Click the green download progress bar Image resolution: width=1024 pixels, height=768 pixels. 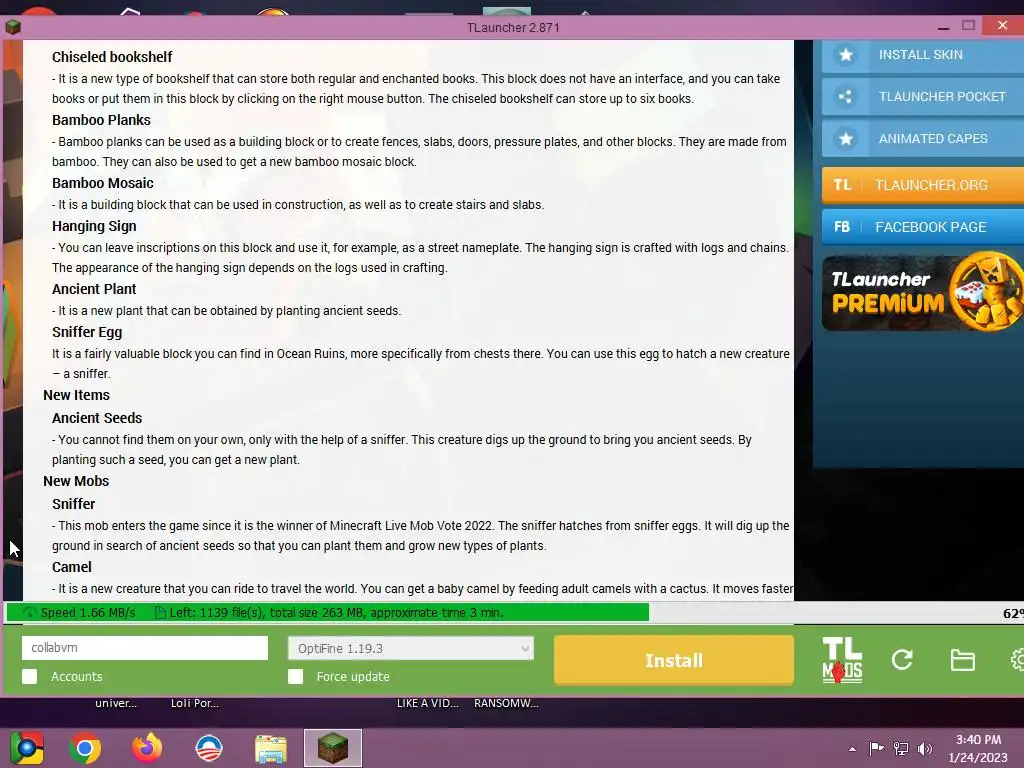(327, 613)
